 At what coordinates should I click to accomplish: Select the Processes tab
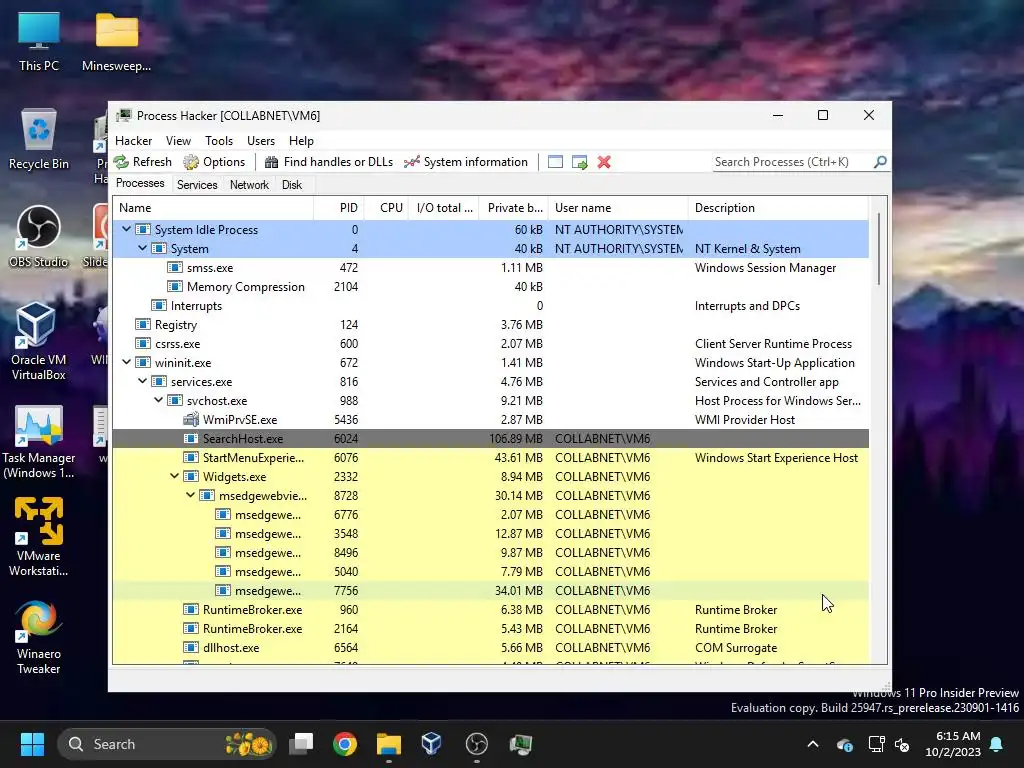tap(140, 184)
